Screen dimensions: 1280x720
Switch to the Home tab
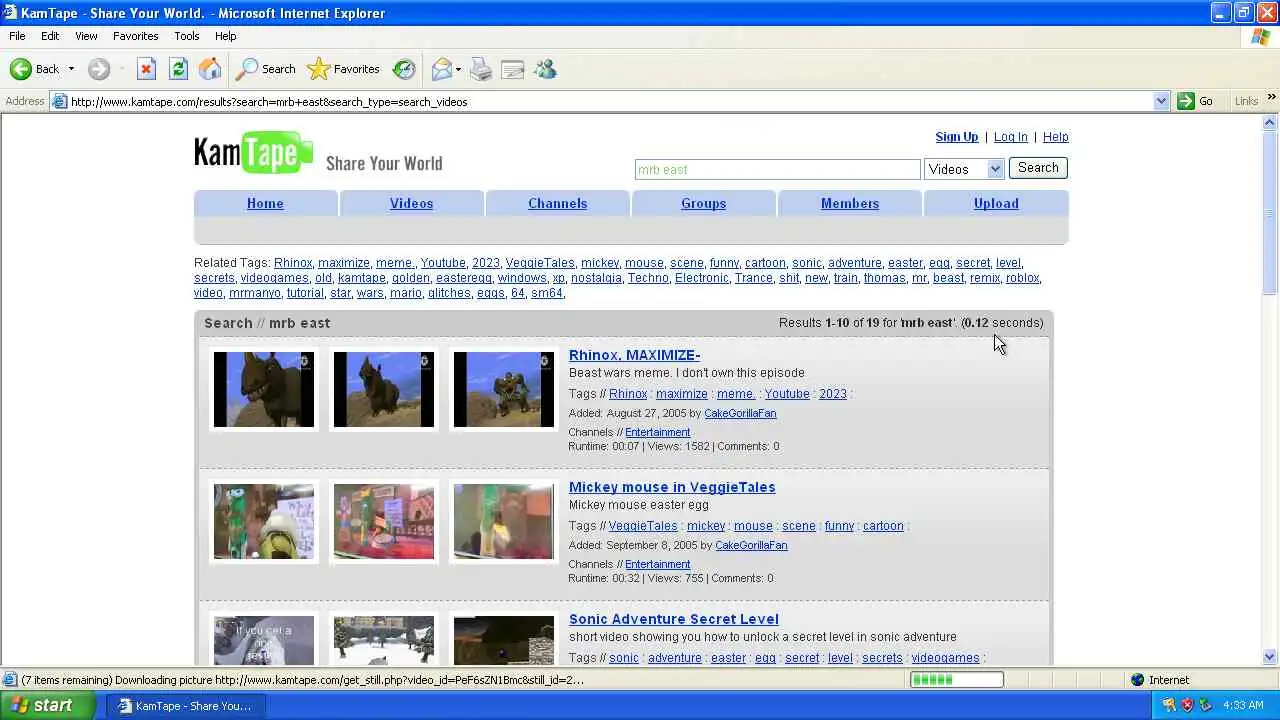click(x=265, y=203)
